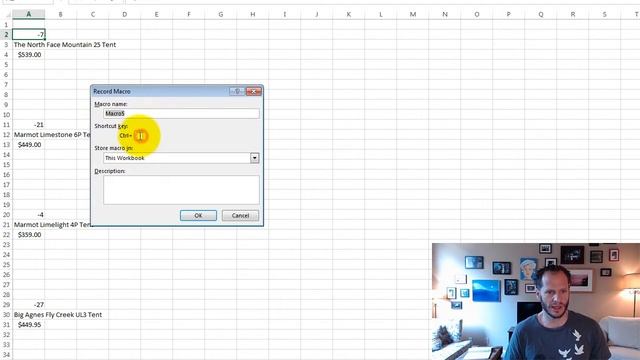
Task: Select 'The North Face Mountain 25 Tent' cell
Action: pyautogui.click(x=29, y=44)
